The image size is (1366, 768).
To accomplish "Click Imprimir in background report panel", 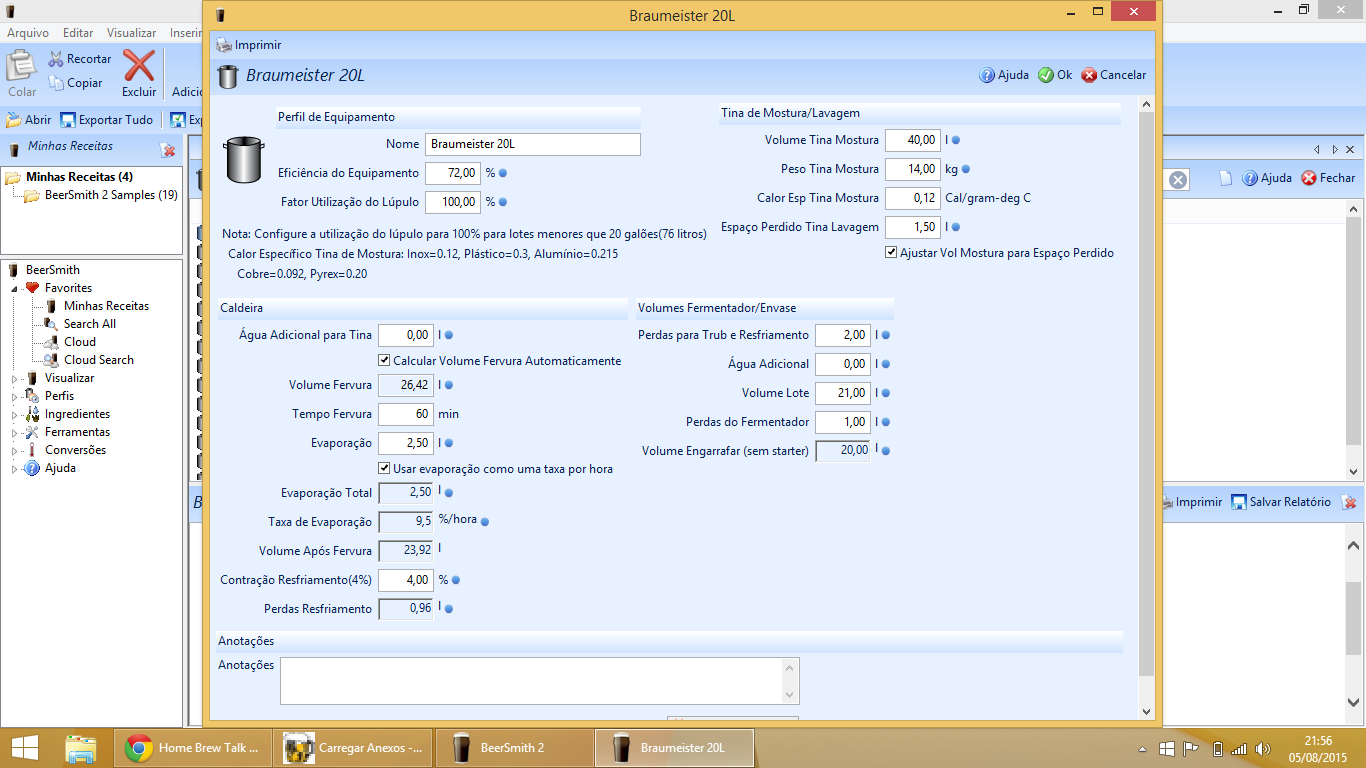I will [x=1191, y=502].
